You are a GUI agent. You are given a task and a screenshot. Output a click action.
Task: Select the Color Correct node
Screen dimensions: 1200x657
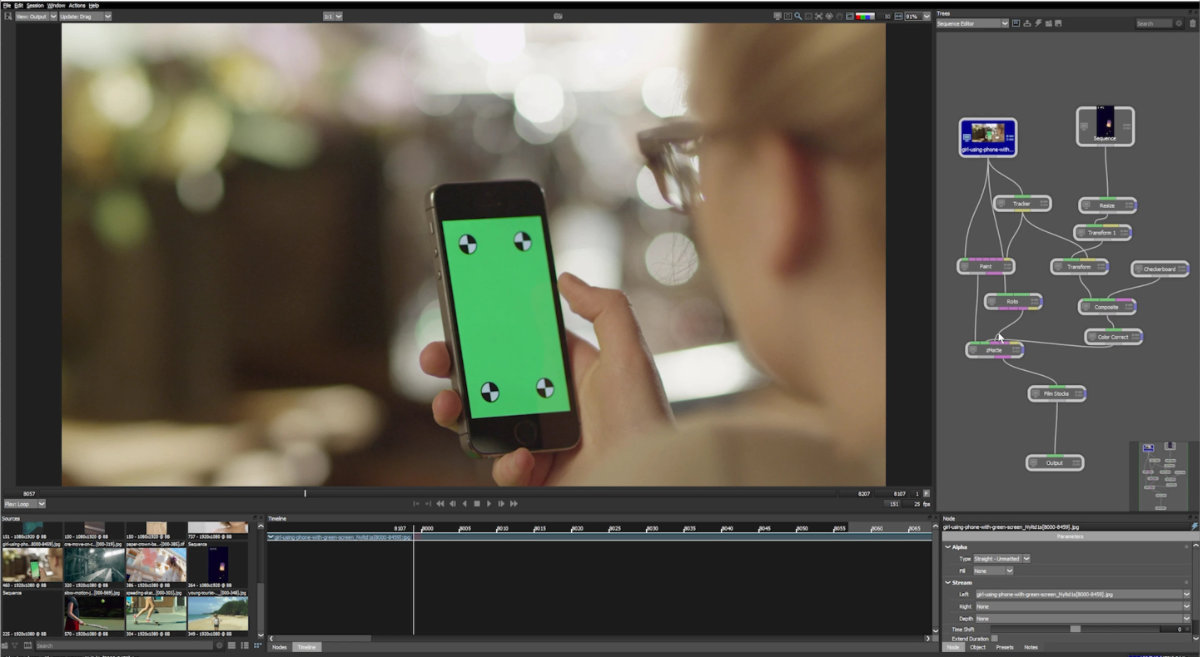coord(1113,337)
